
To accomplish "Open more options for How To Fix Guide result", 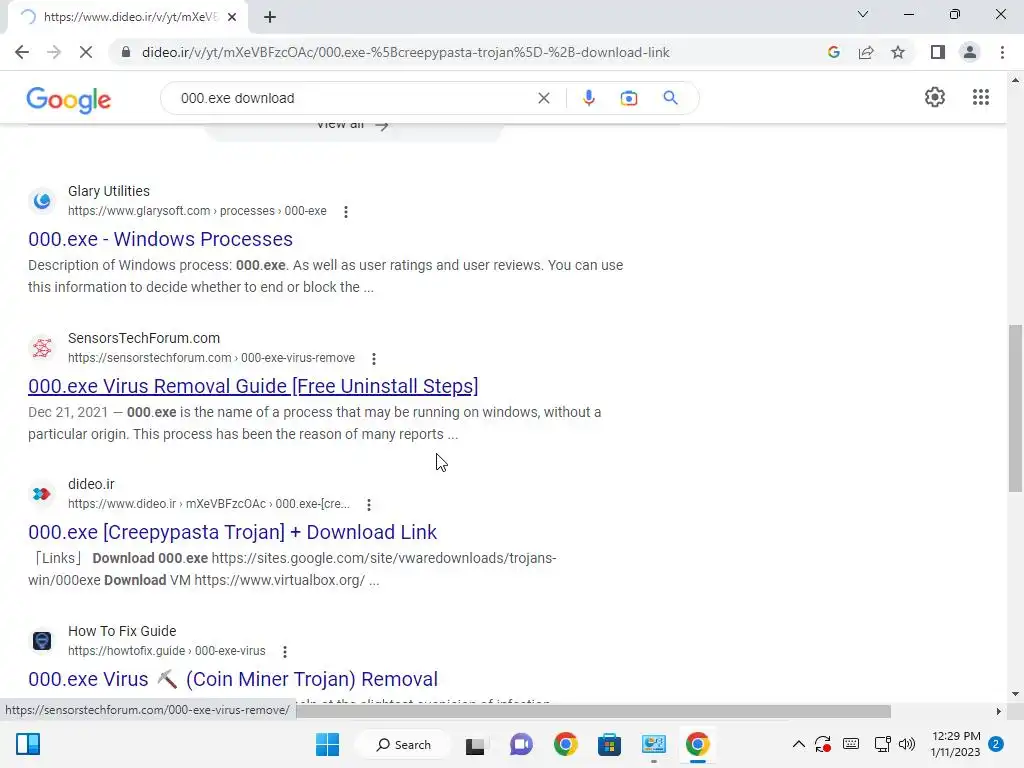I will click(285, 652).
